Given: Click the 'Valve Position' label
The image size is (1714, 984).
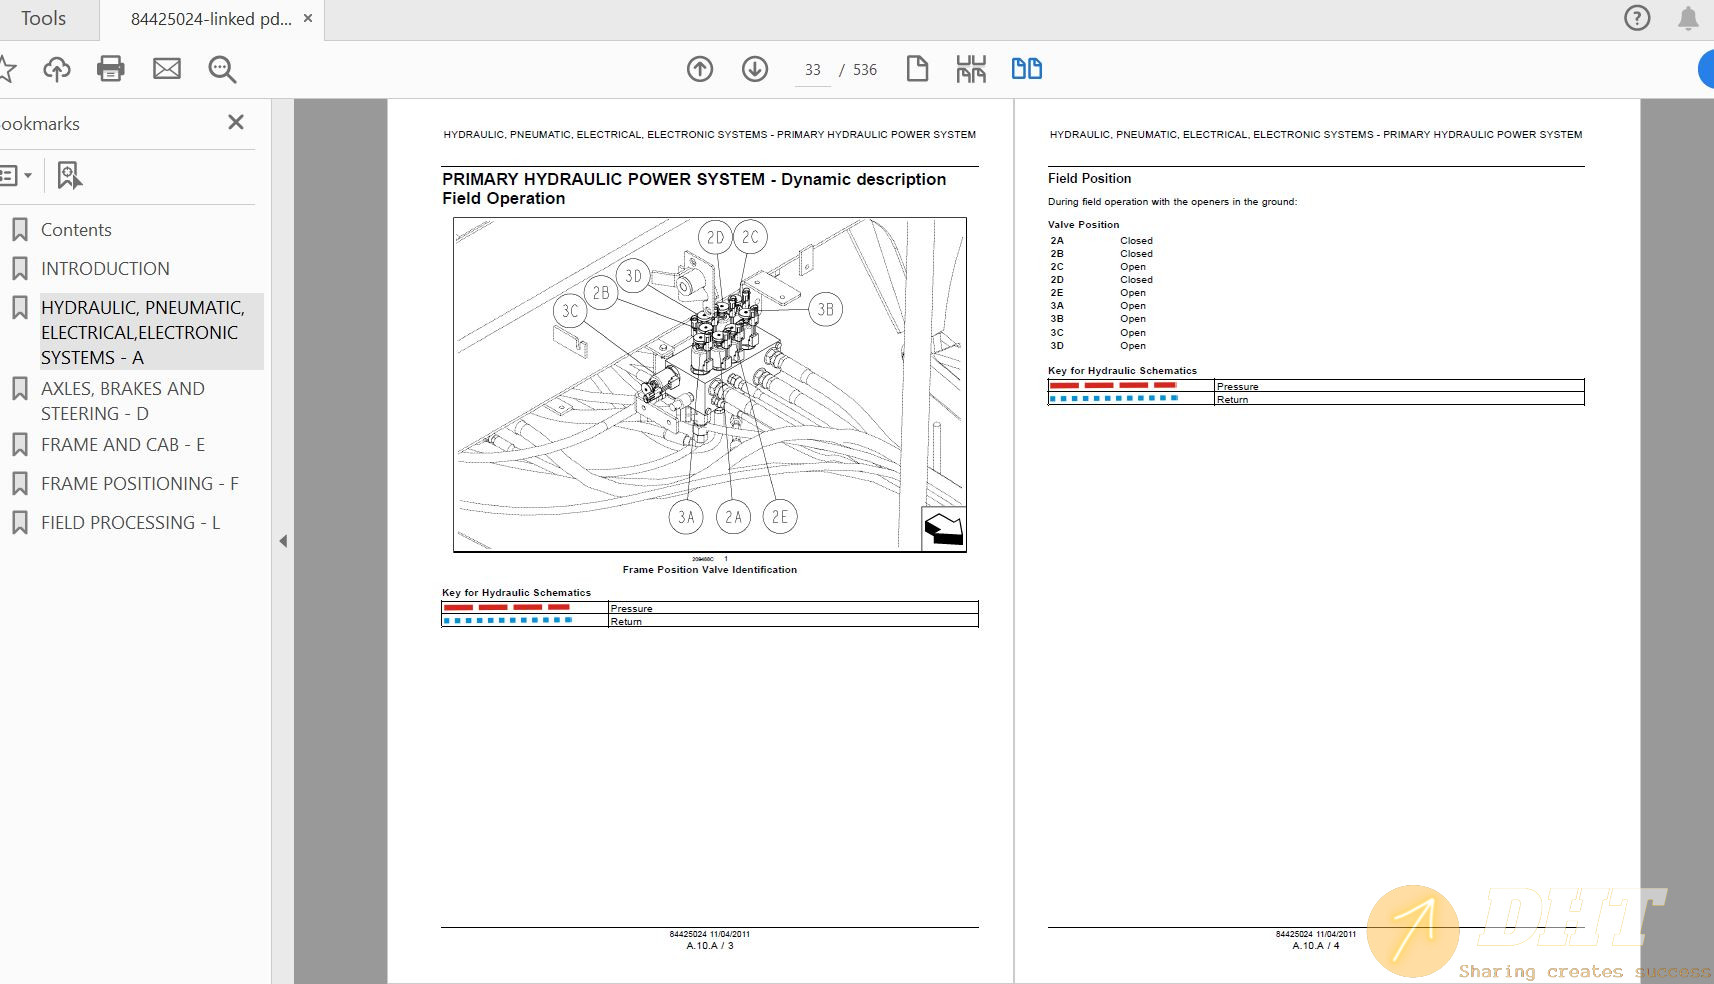Looking at the screenshot, I should coord(1083,225).
